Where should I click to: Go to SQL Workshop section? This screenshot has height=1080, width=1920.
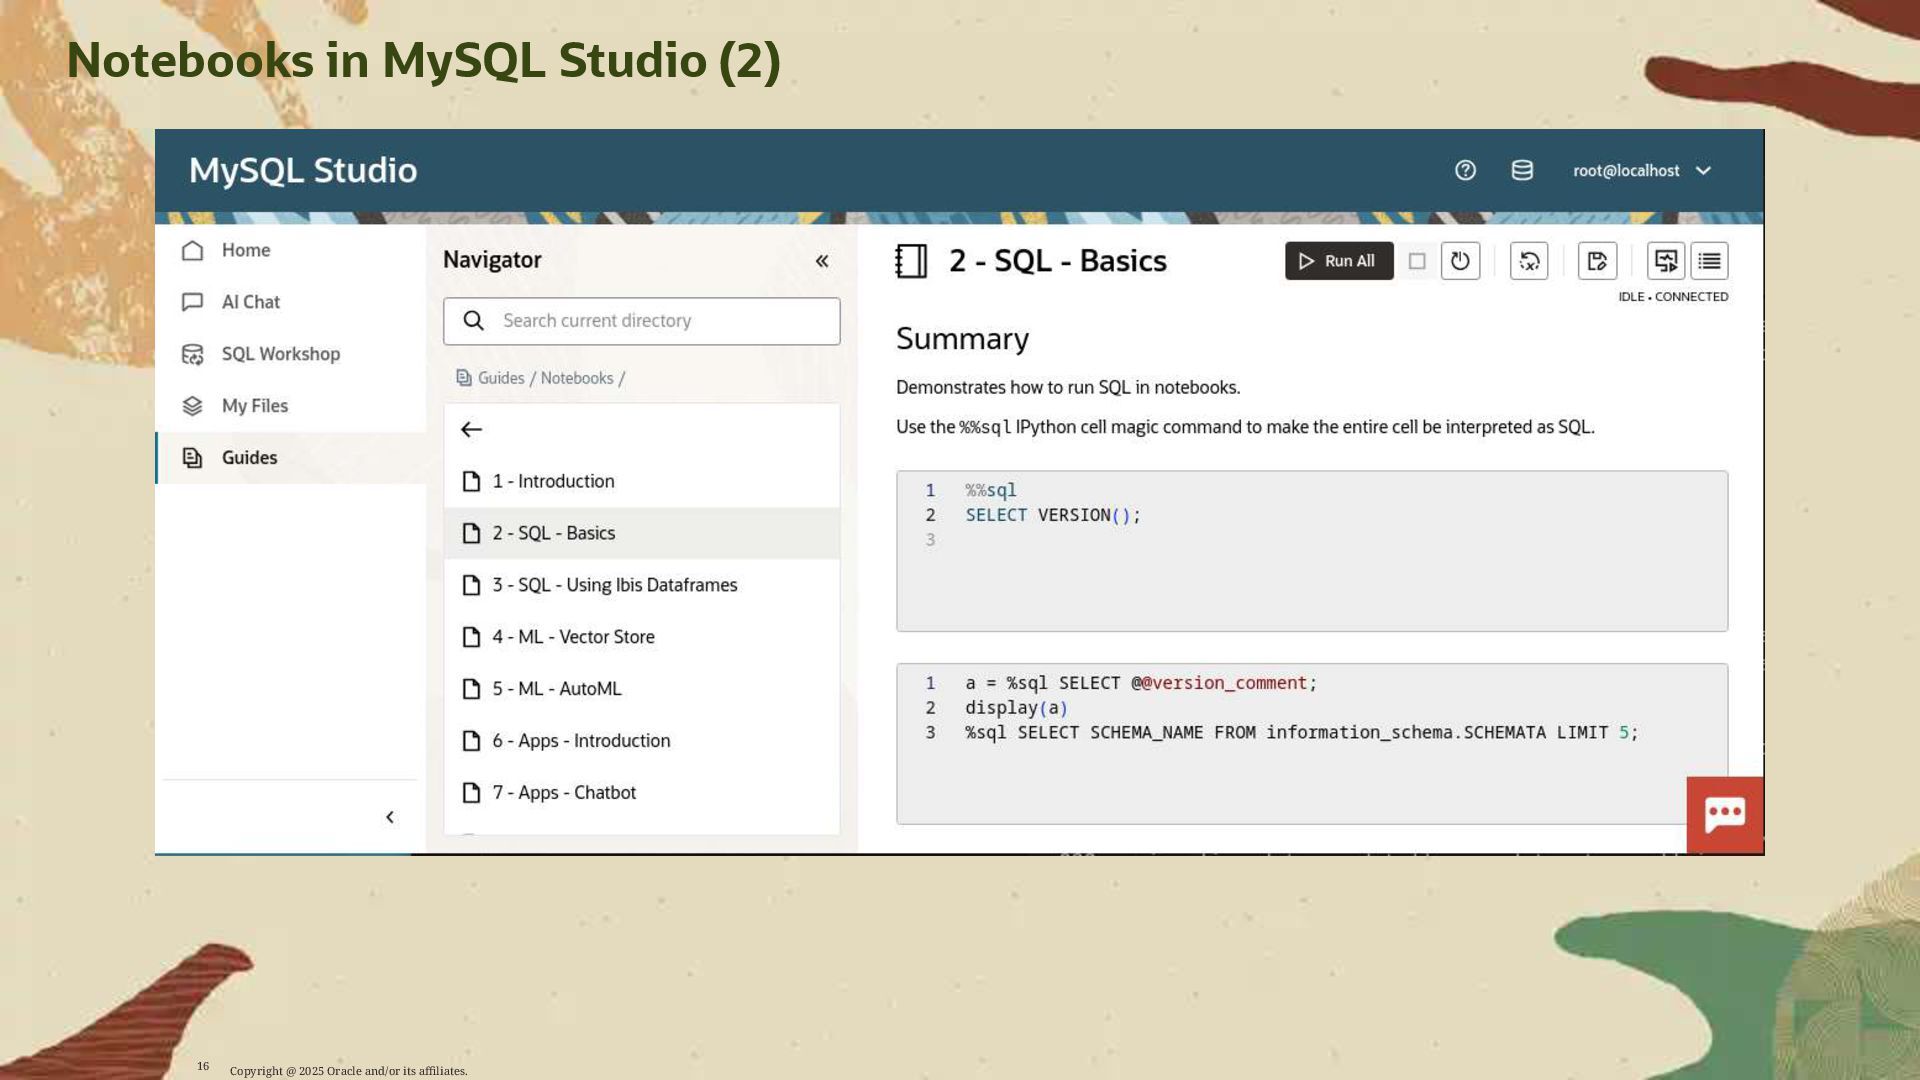pyautogui.click(x=280, y=354)
